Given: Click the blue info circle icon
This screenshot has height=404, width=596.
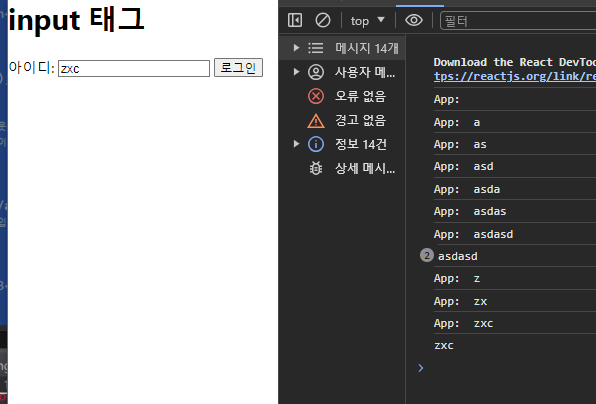Looking at the screenshot, I should pos(315,144).
